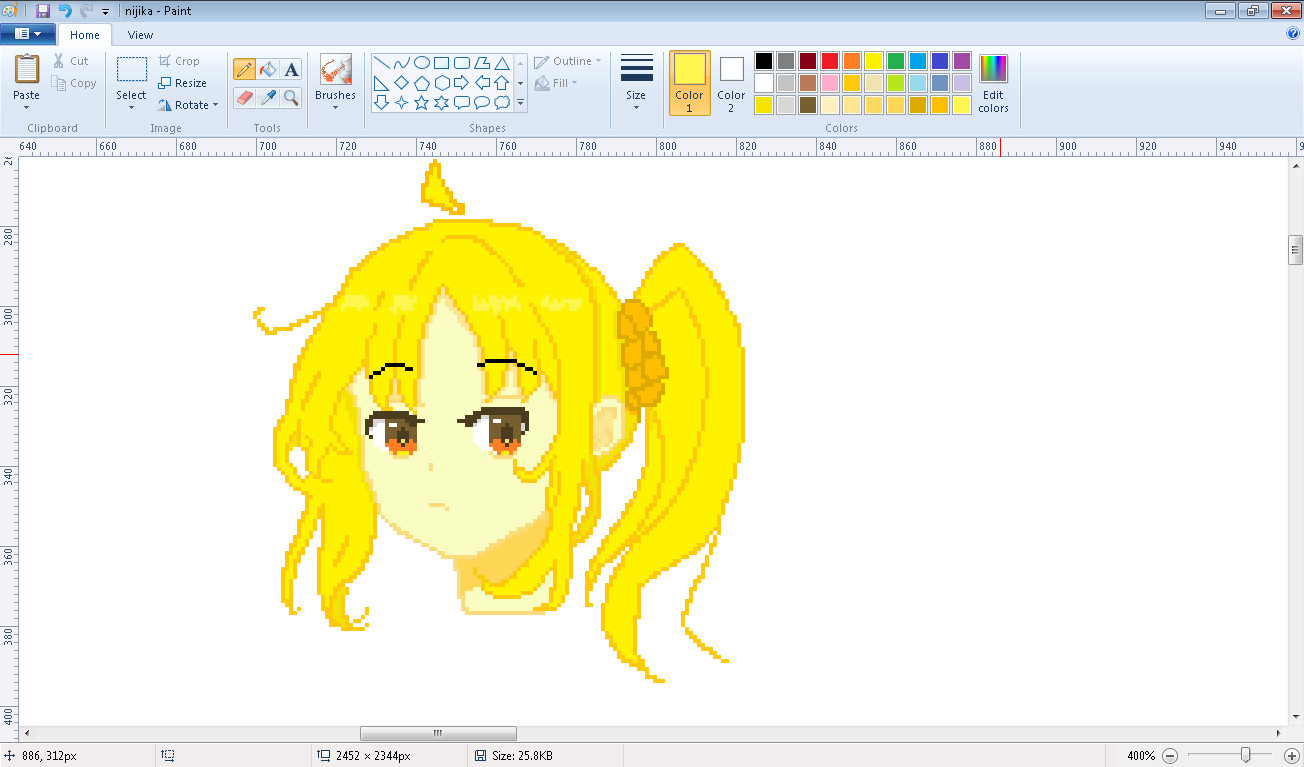
Task: Click the Paste clipboard button
Action: coord(27,70)
